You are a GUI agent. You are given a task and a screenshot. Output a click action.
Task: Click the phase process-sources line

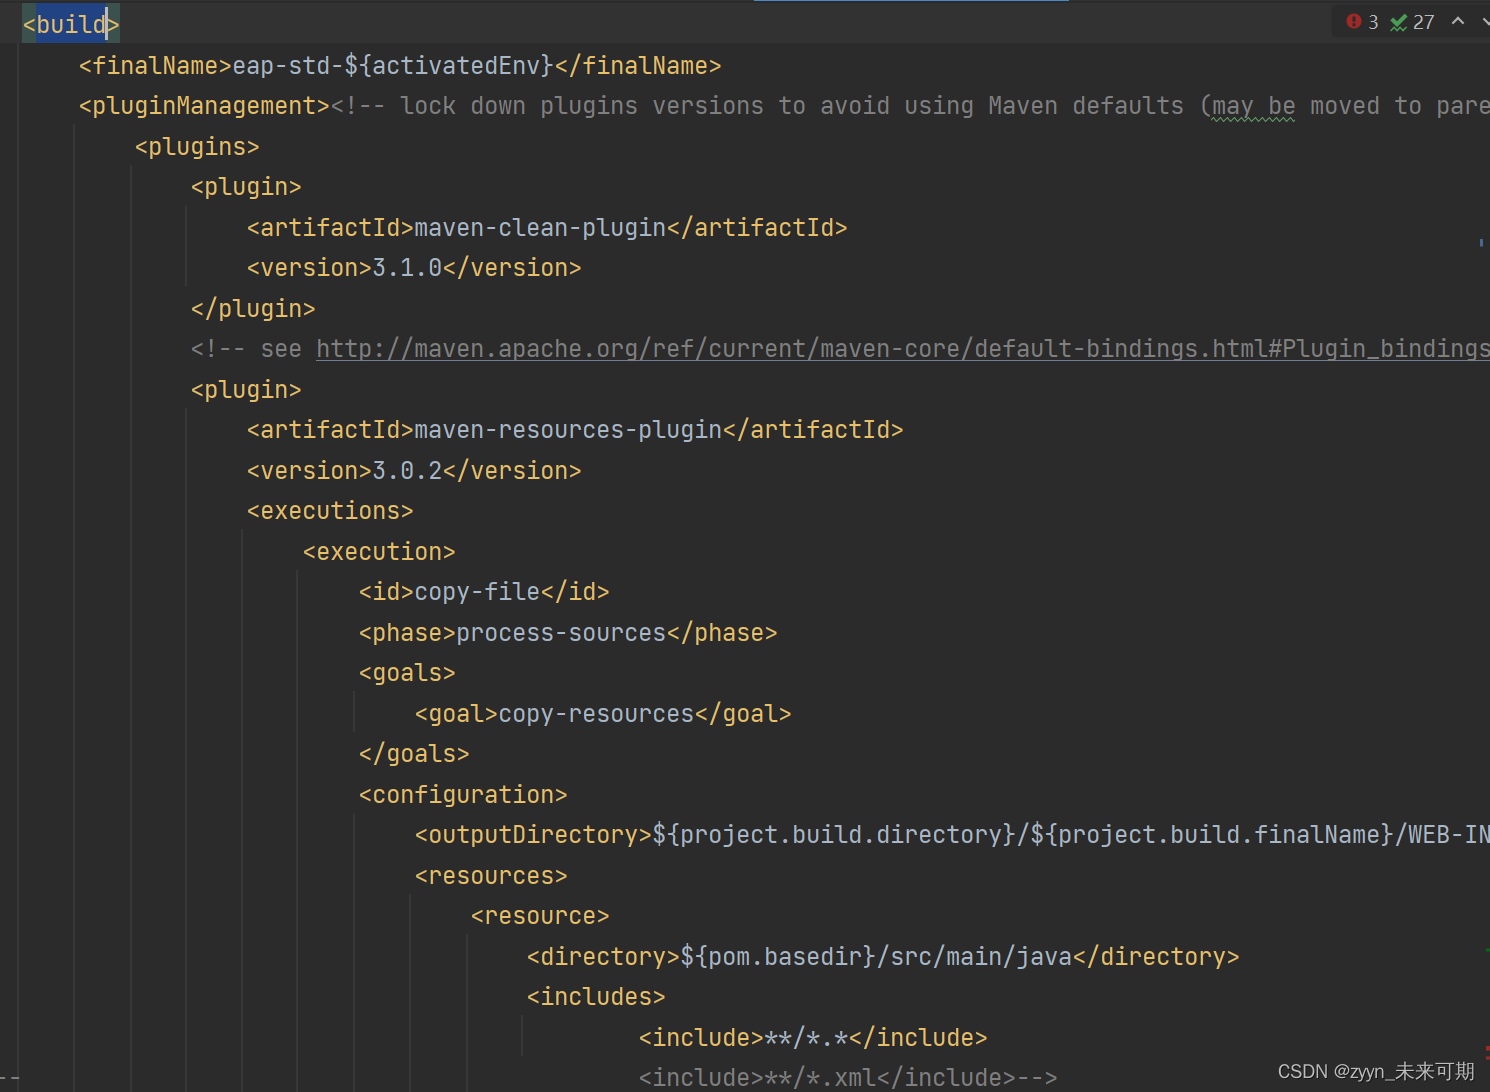[x=568, y=633]
